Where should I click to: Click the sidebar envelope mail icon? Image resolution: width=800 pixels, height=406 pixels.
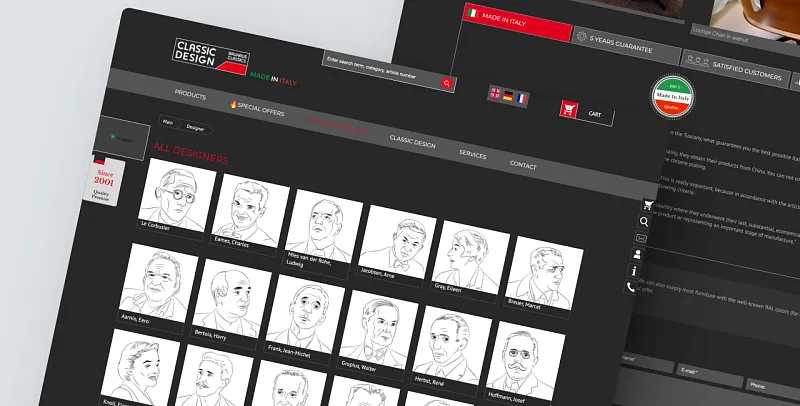[x=641, y=238]
